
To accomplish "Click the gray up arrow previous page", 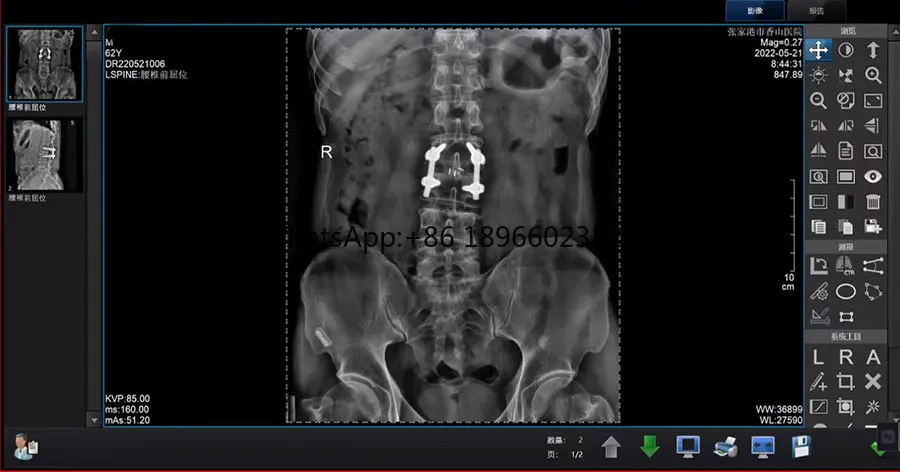I will click(611, 446).
